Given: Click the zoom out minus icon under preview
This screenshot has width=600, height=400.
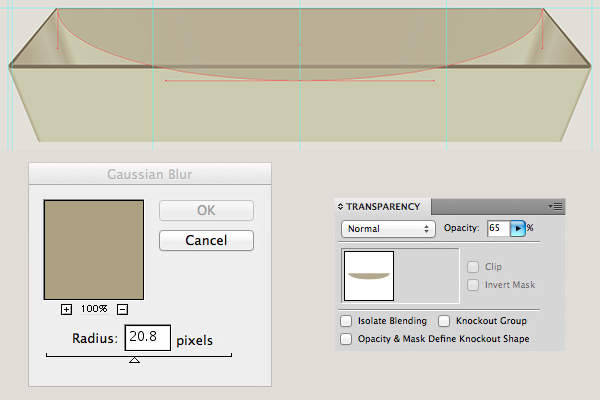Looking at the screenshot, I should pyautogui.click(x=122, y=309).
